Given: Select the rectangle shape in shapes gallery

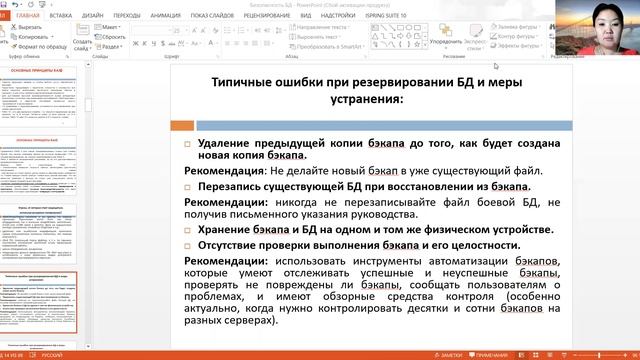Looking at the screenshot, I should click(x=400, y=28).
